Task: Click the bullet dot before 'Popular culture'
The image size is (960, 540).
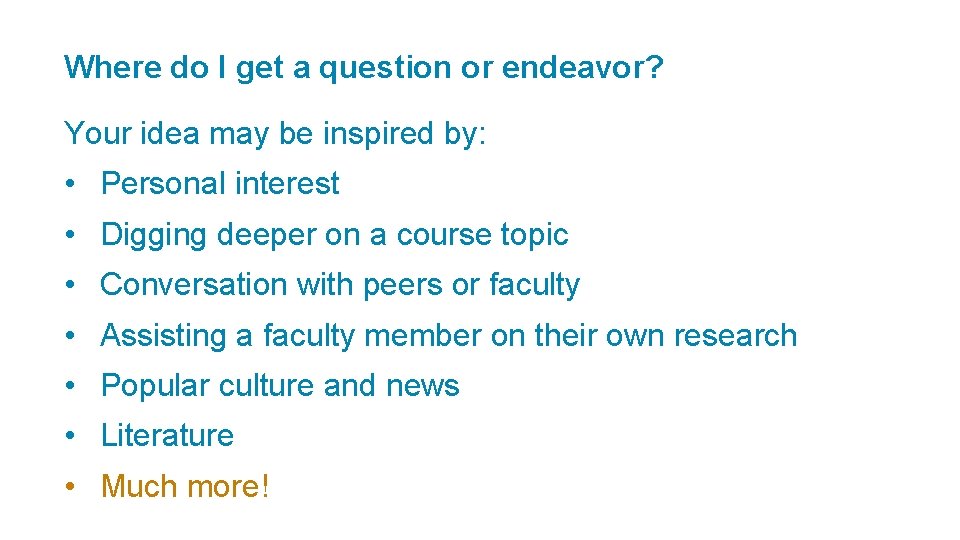Action: 70,386
